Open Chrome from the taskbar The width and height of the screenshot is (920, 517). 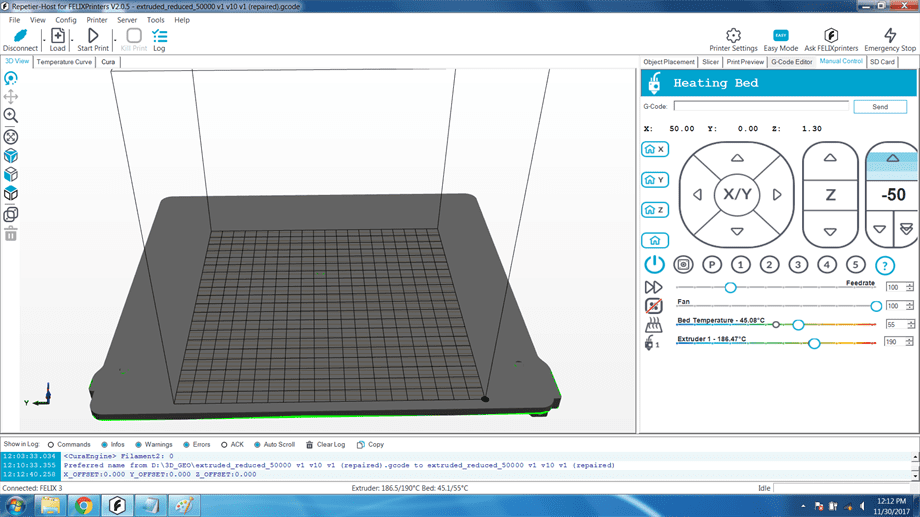click(x=84, y=505)
